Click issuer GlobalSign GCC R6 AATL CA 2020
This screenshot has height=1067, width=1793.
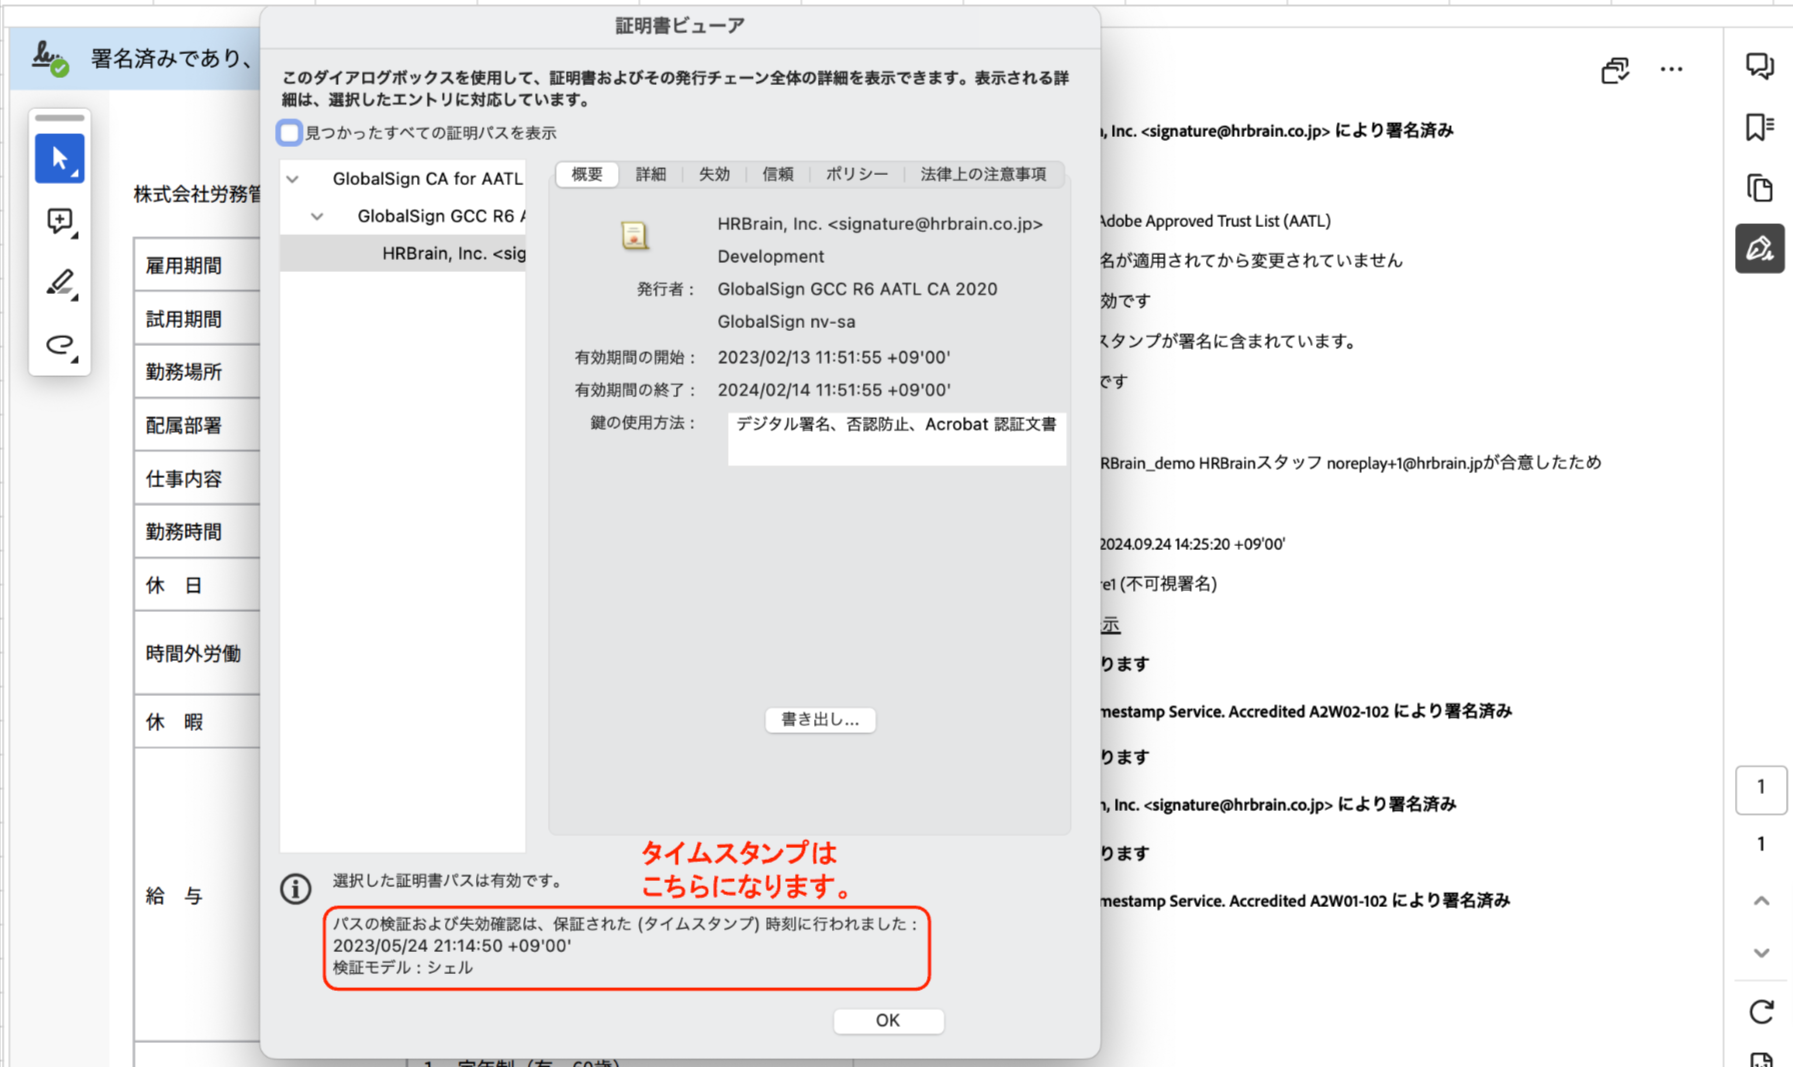(857, 289)
